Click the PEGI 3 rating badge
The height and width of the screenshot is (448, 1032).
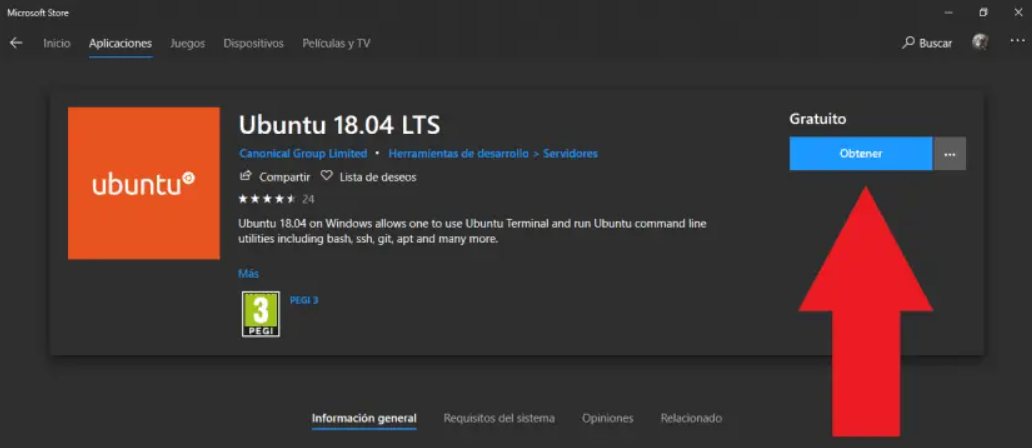[260, 314]
